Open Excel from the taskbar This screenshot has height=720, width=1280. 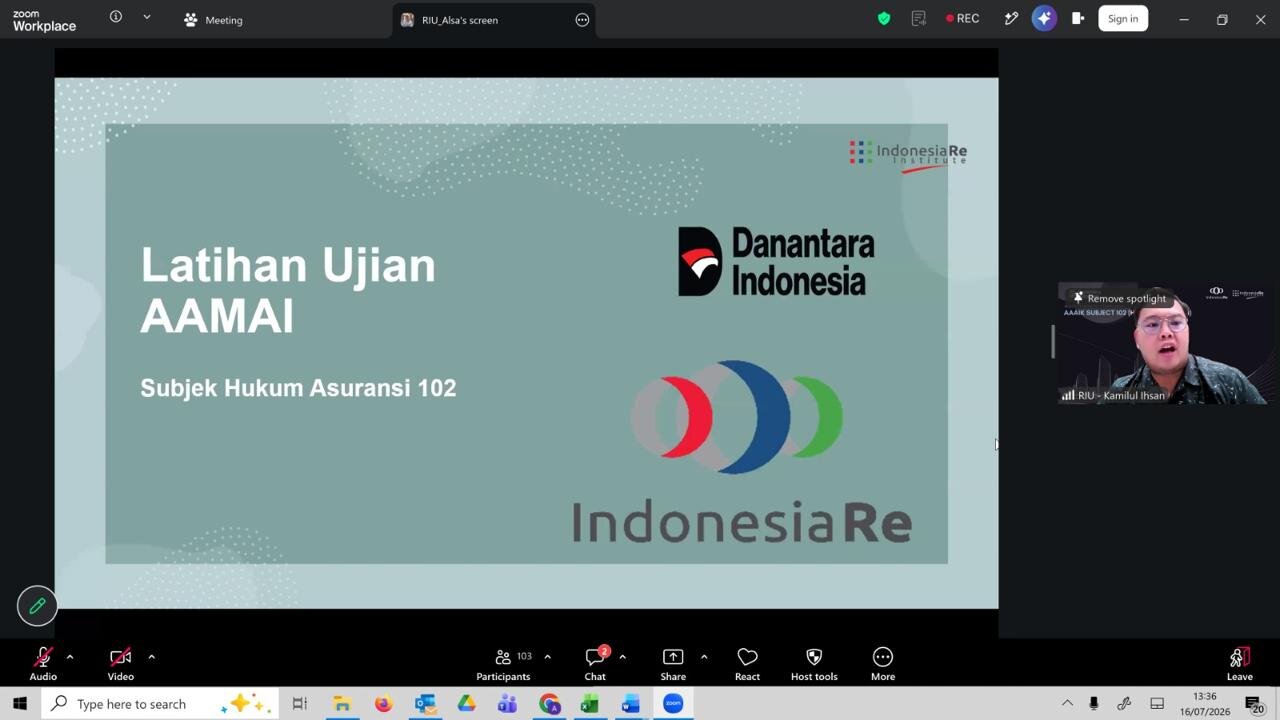click(x=590, y=704)
